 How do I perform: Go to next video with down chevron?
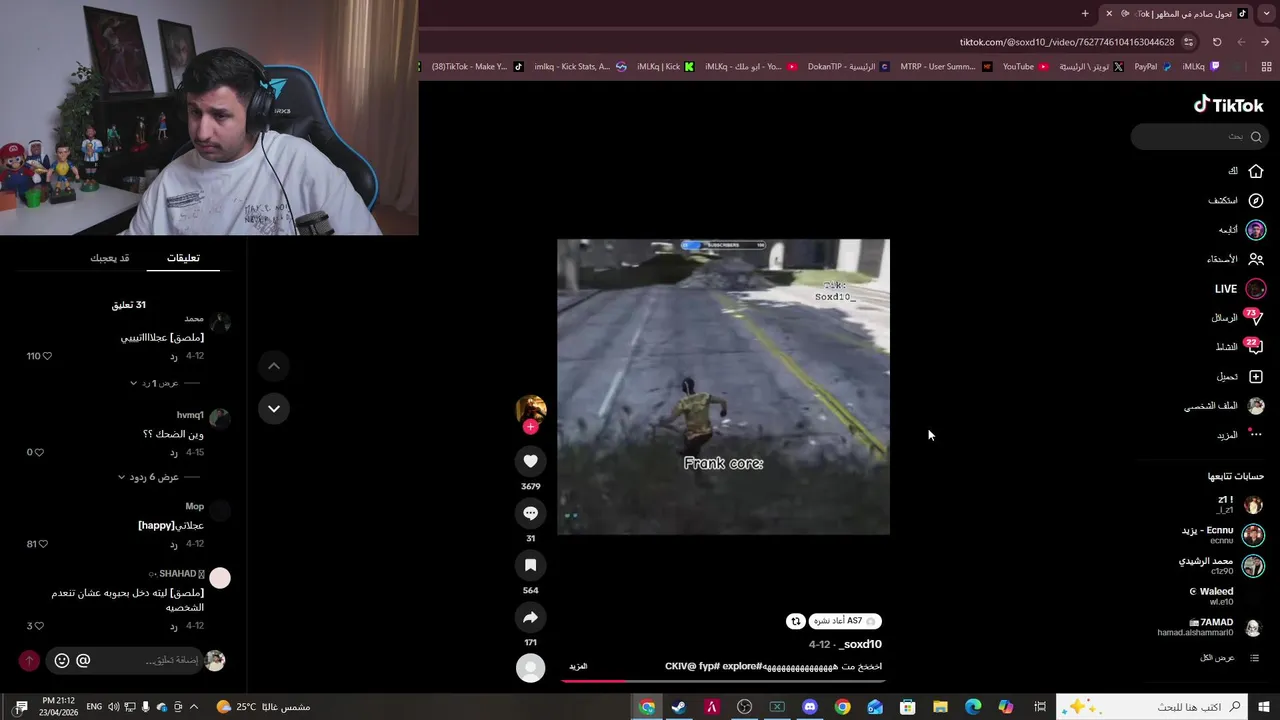[x=273, y=408]
